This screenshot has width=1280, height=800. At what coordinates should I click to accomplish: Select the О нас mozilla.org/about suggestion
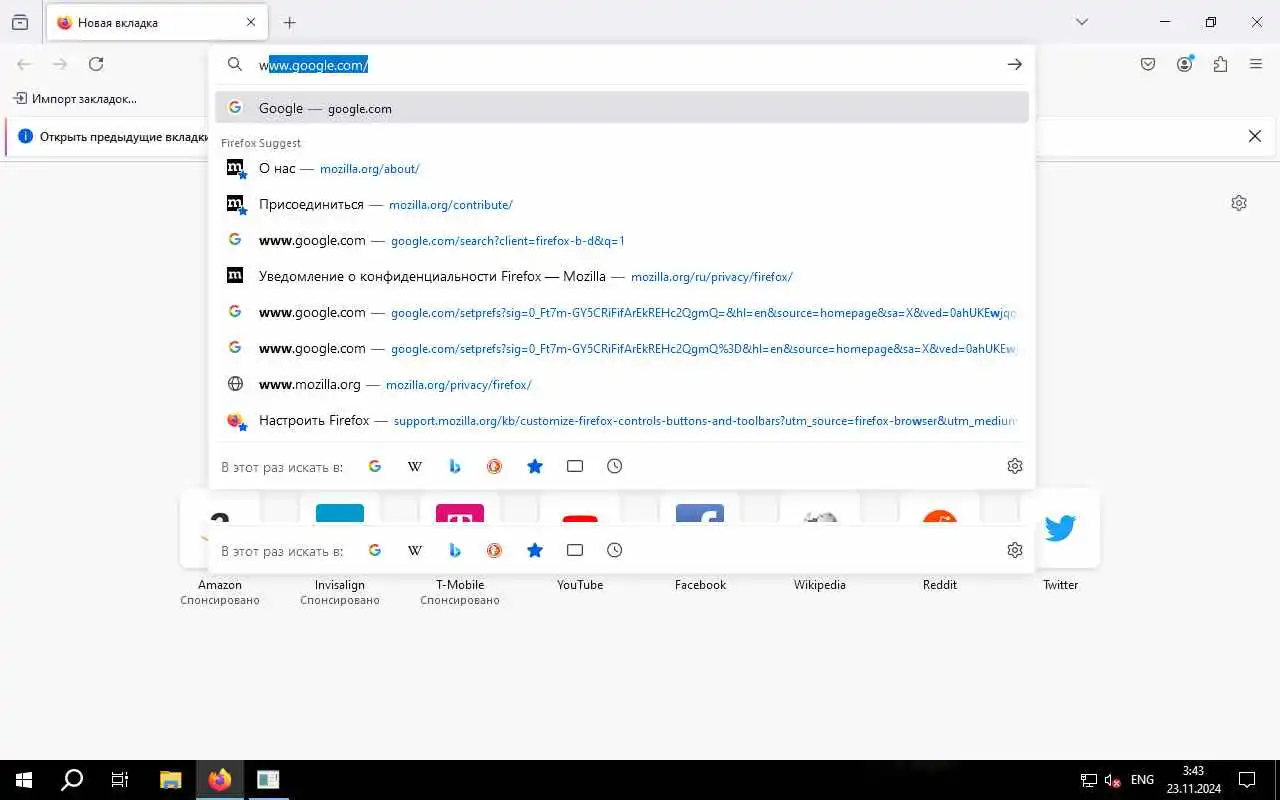(622, 168)
